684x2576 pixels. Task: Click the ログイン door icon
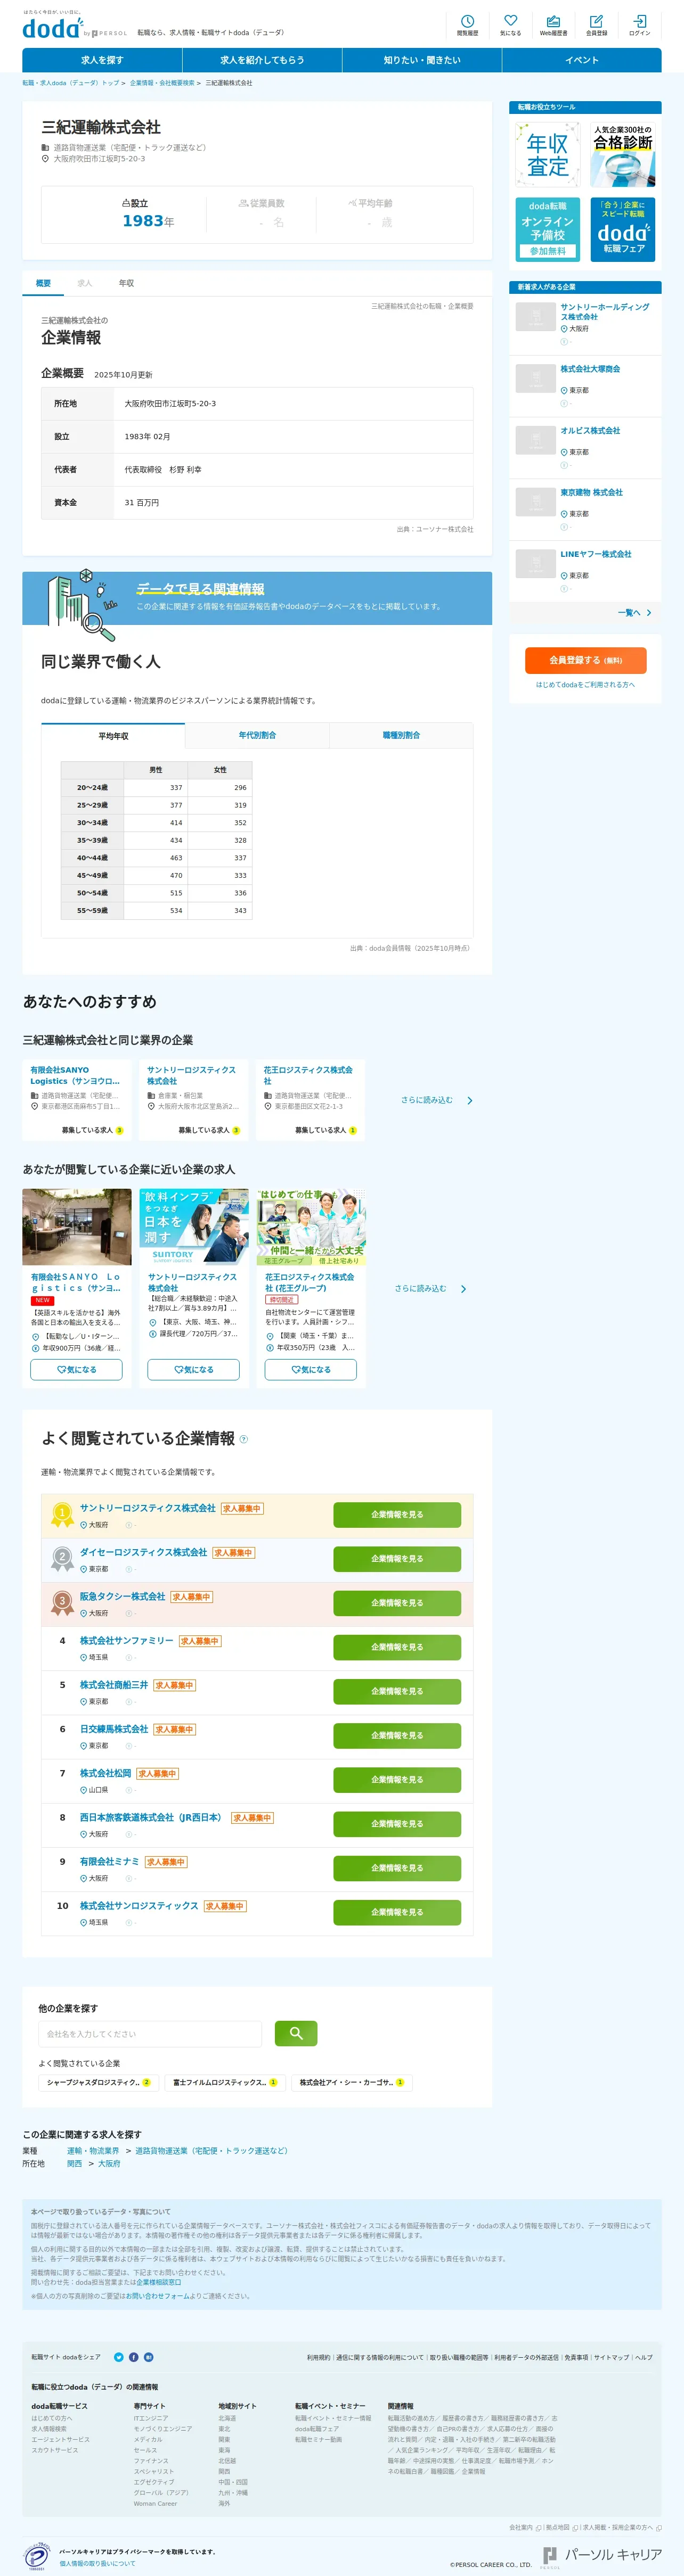(639, 25)
